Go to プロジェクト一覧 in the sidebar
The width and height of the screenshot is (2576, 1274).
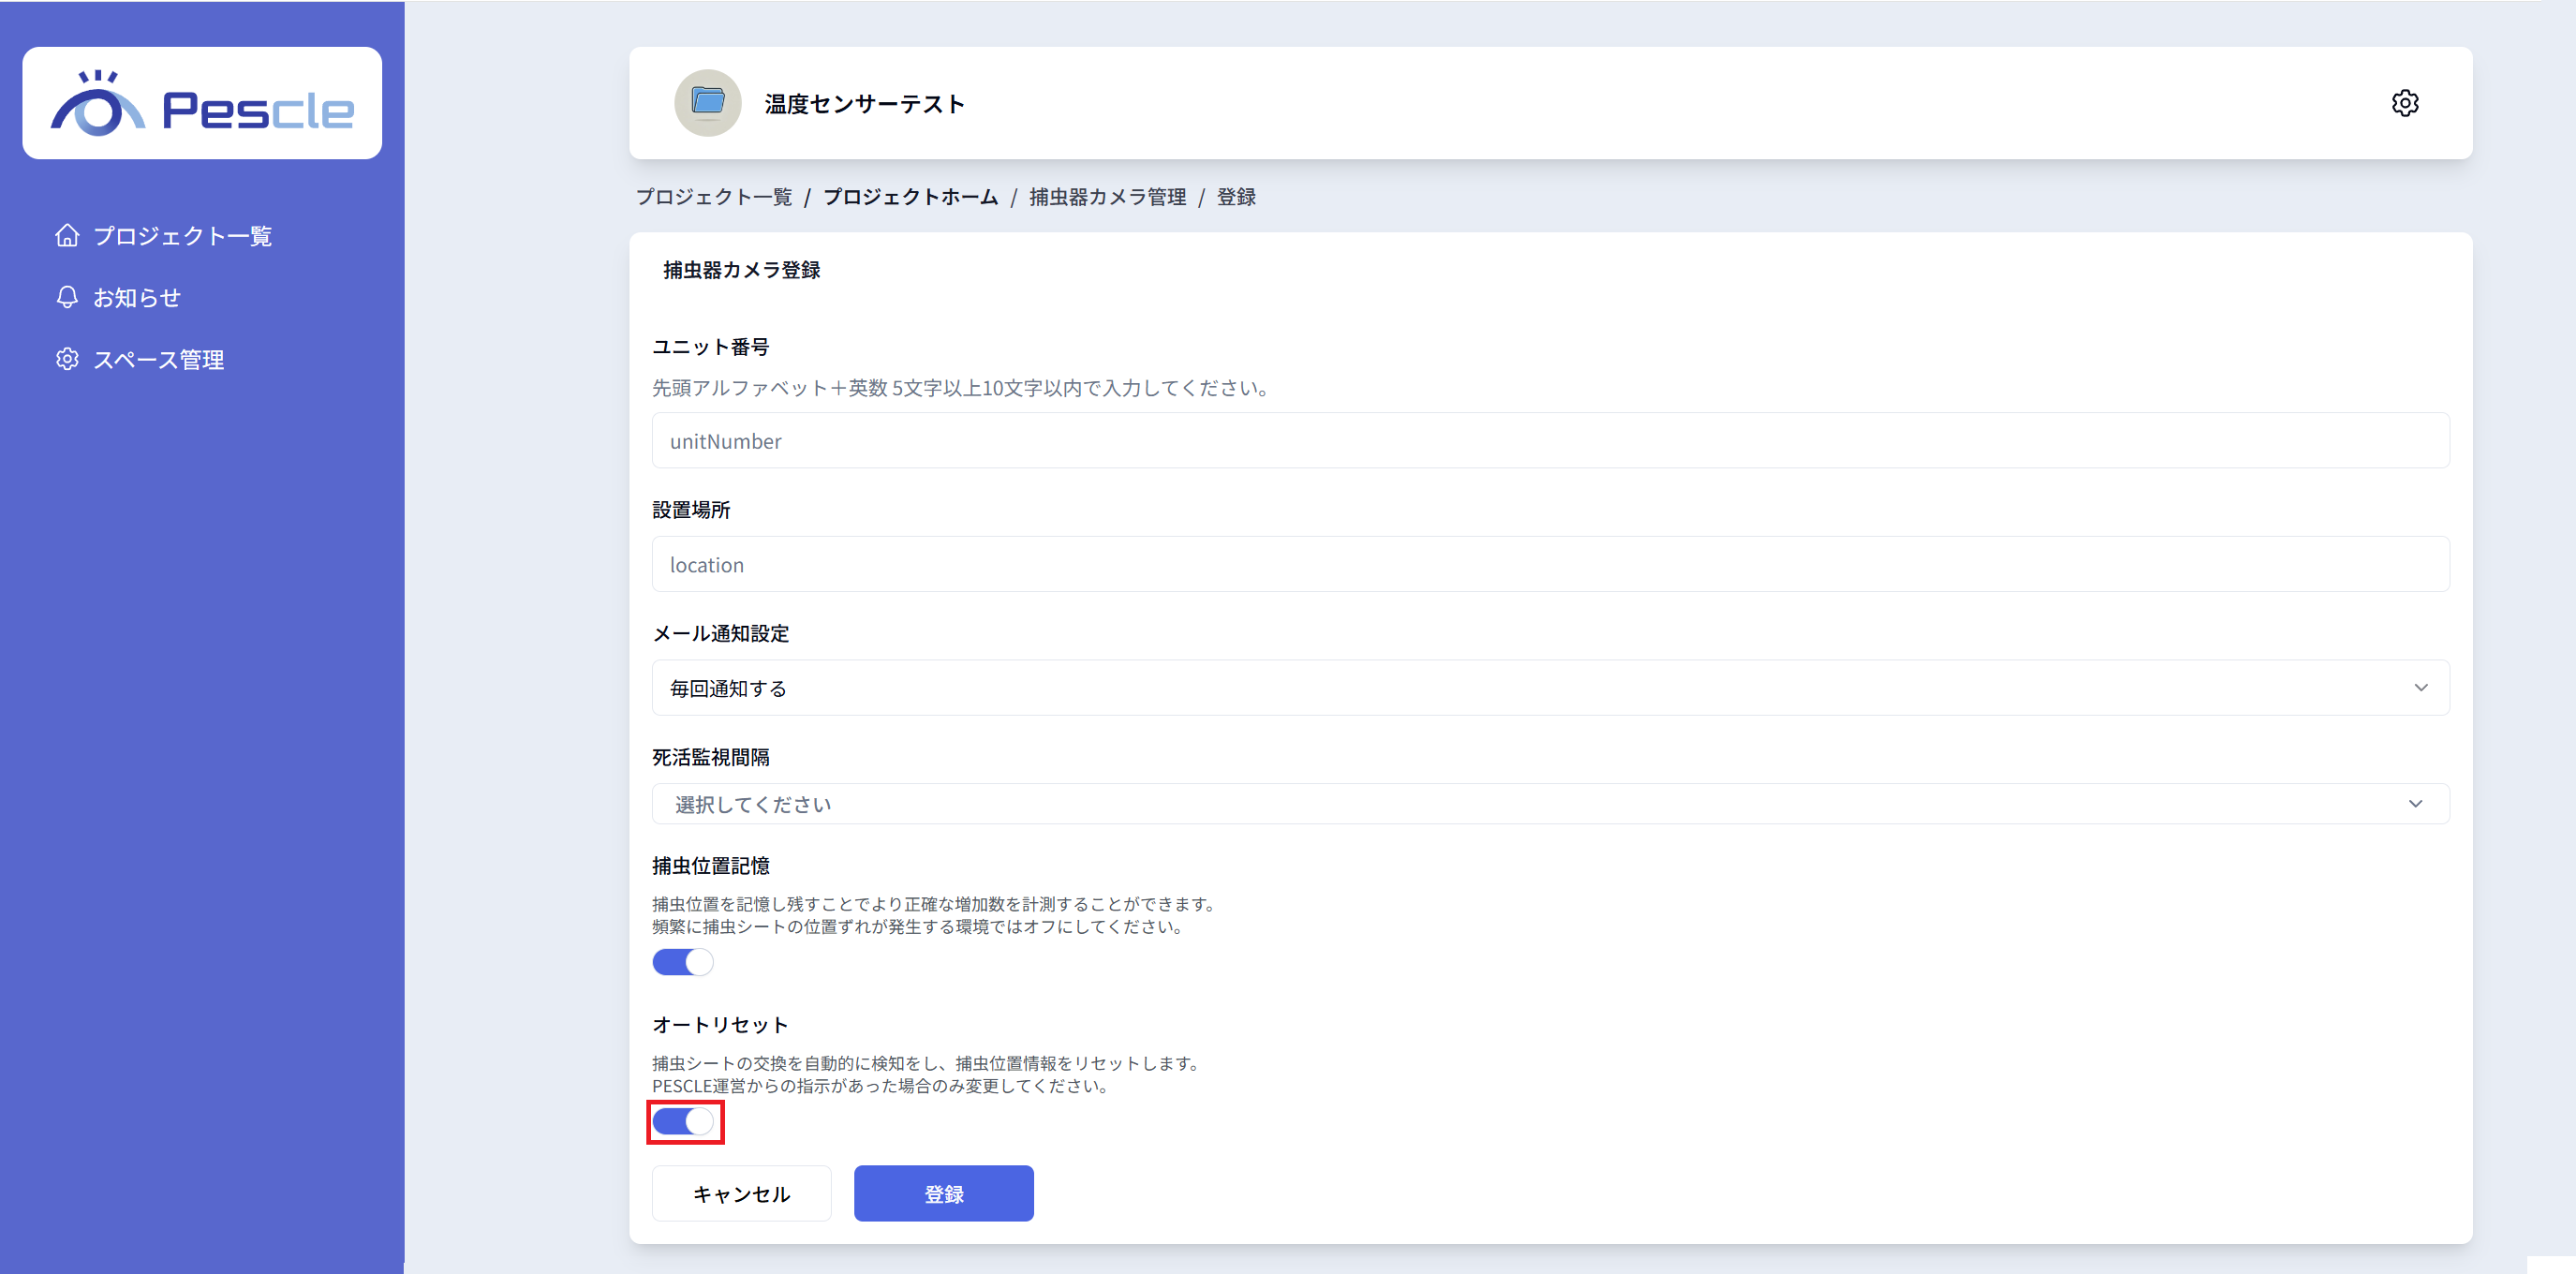click(182, 235)
